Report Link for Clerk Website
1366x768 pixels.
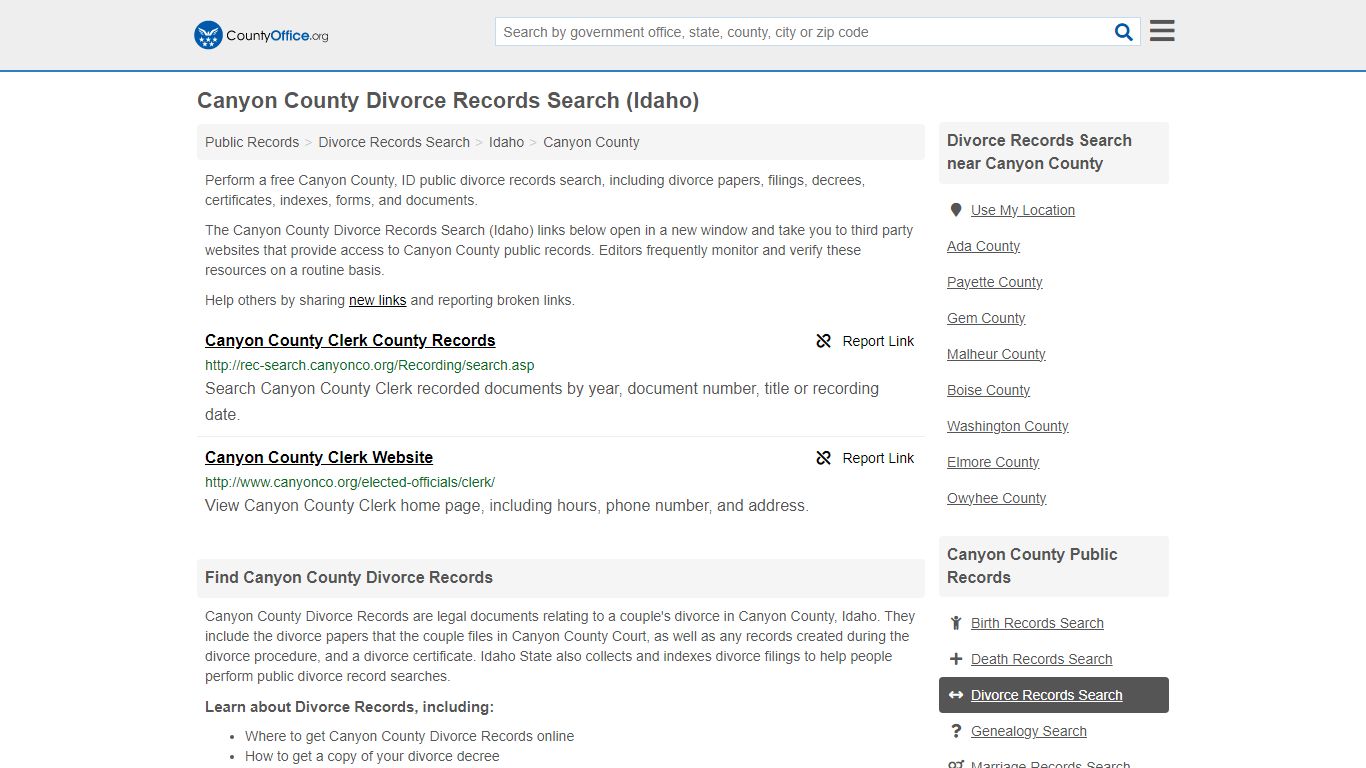tap(865, 458)
